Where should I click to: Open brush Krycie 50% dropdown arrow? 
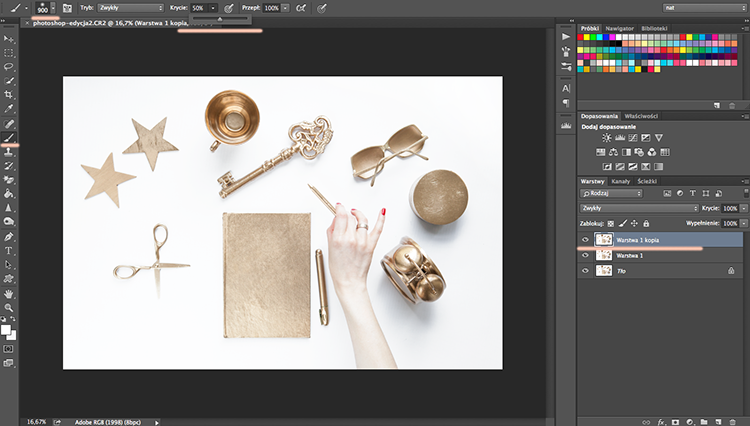point(213,8)
